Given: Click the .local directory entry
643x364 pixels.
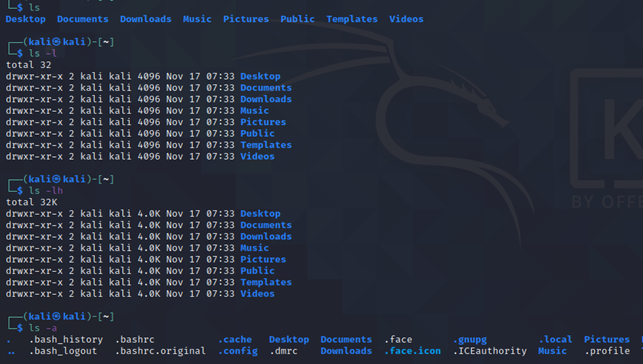Looking at the screenshot, I should click(555, 339).
